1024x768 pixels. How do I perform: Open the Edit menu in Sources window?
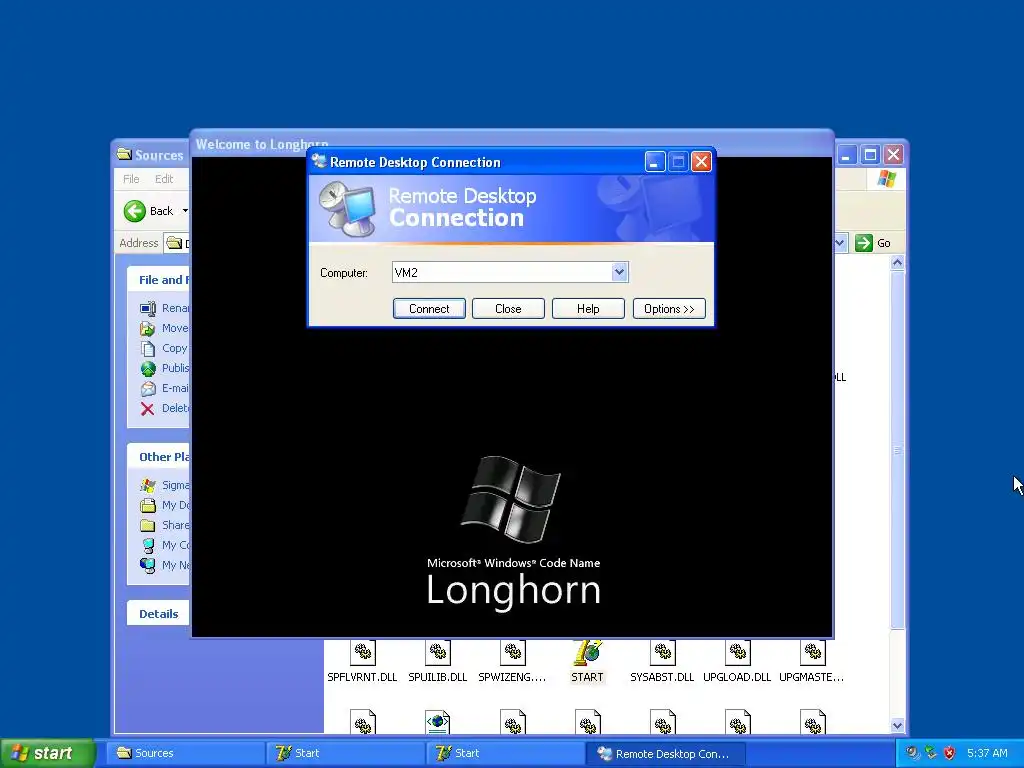164,179
